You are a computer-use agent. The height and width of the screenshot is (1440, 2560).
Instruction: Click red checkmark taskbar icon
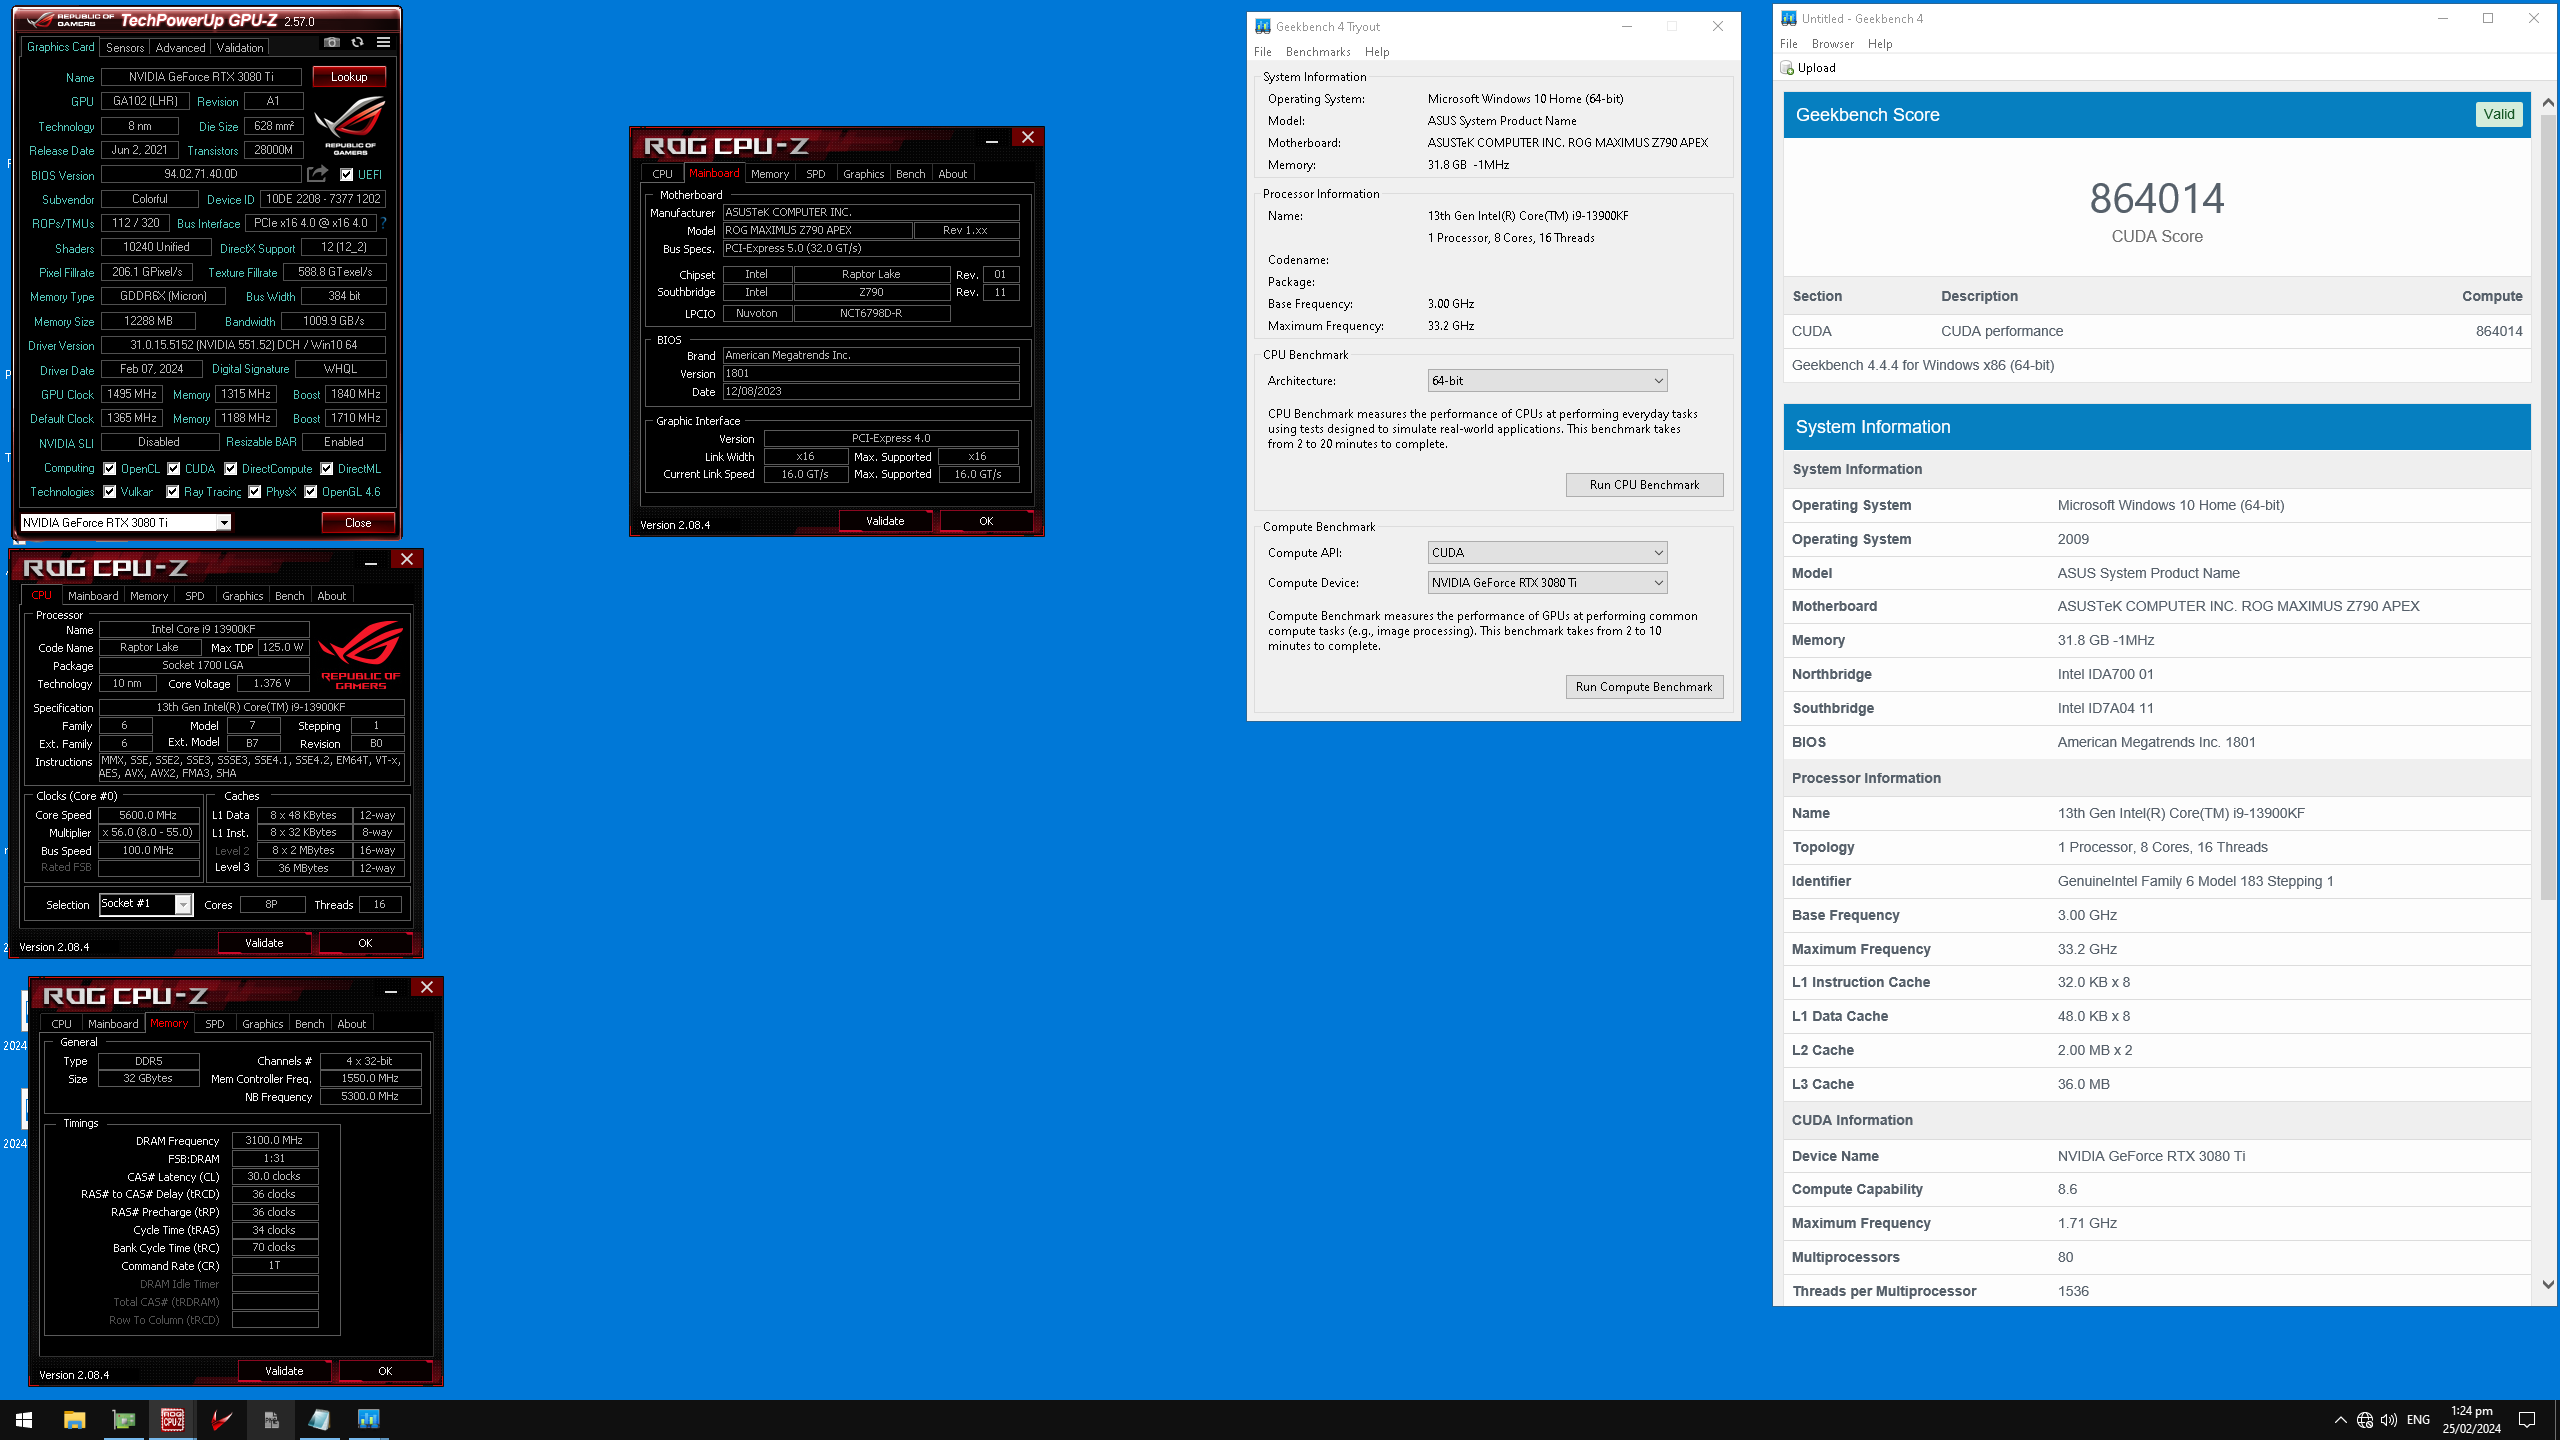click(x=221, y=1419)
